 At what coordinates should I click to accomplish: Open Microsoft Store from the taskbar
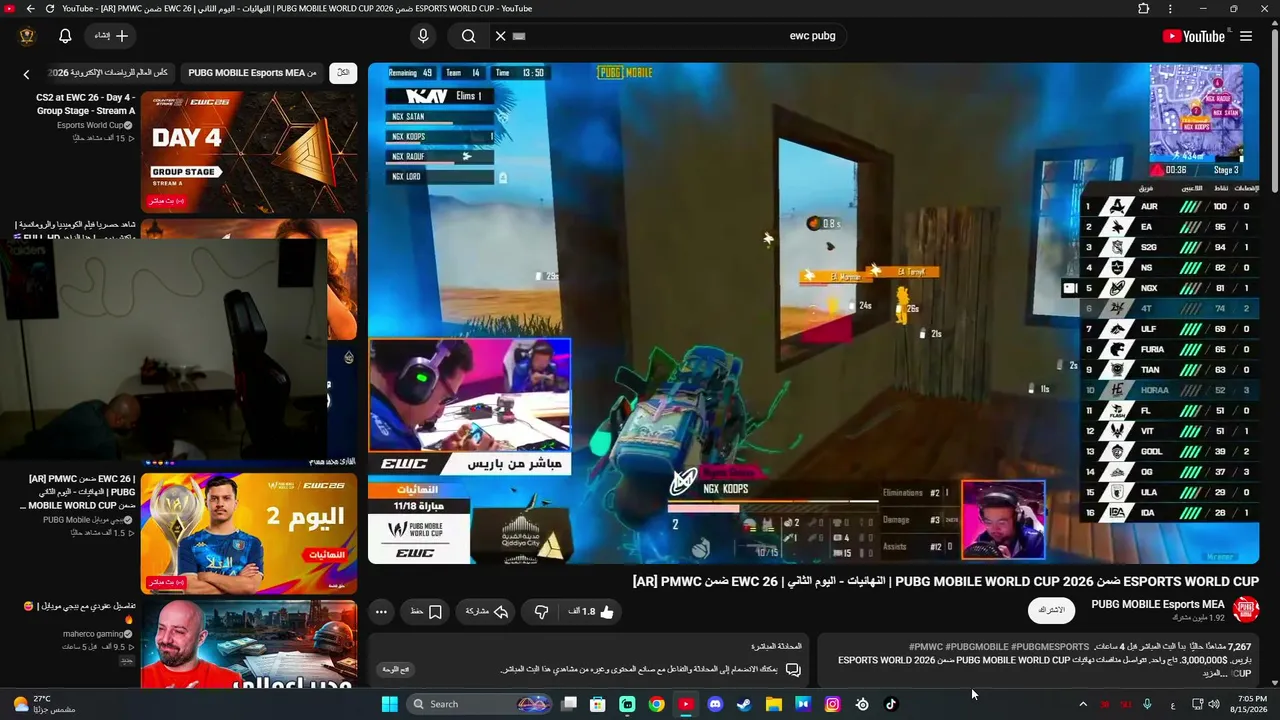598,704
